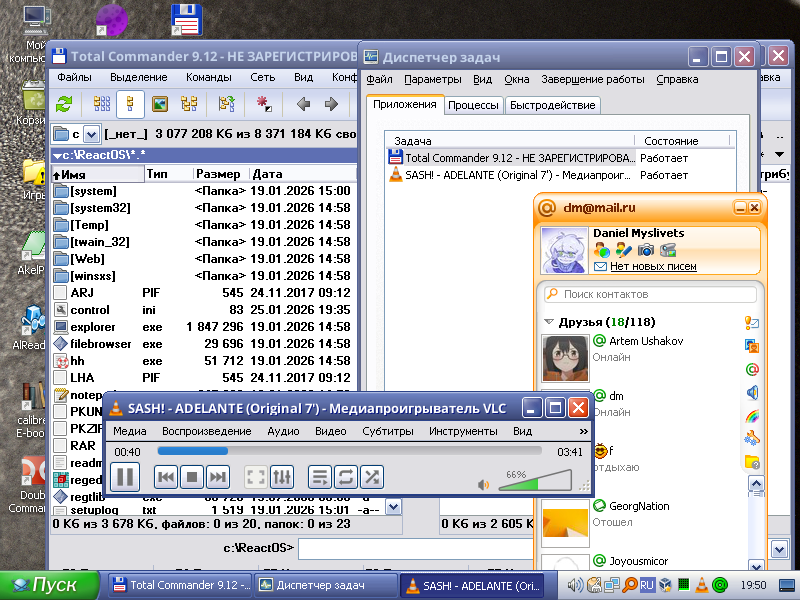Image resolution: width=800 pixels, height=600 pixels.
Task: Open Мой компьютер desktop icon
Action: pyautogui.click(x=36, y=33)
